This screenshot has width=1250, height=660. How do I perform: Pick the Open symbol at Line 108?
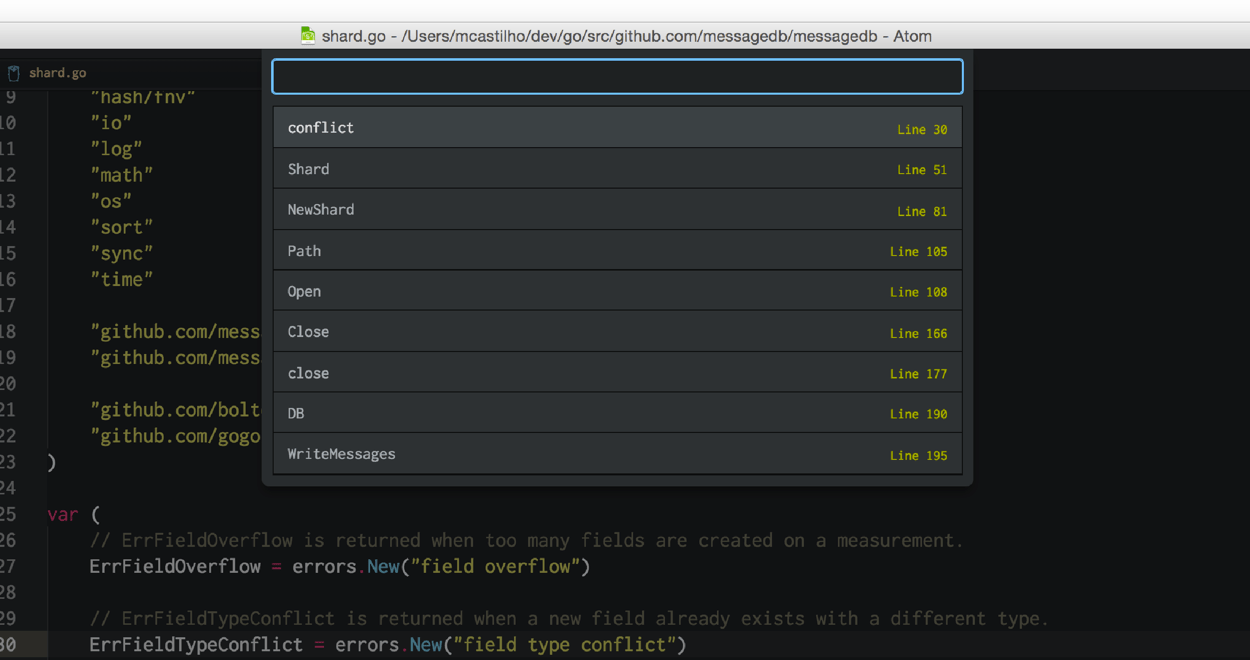coord(617,292)
